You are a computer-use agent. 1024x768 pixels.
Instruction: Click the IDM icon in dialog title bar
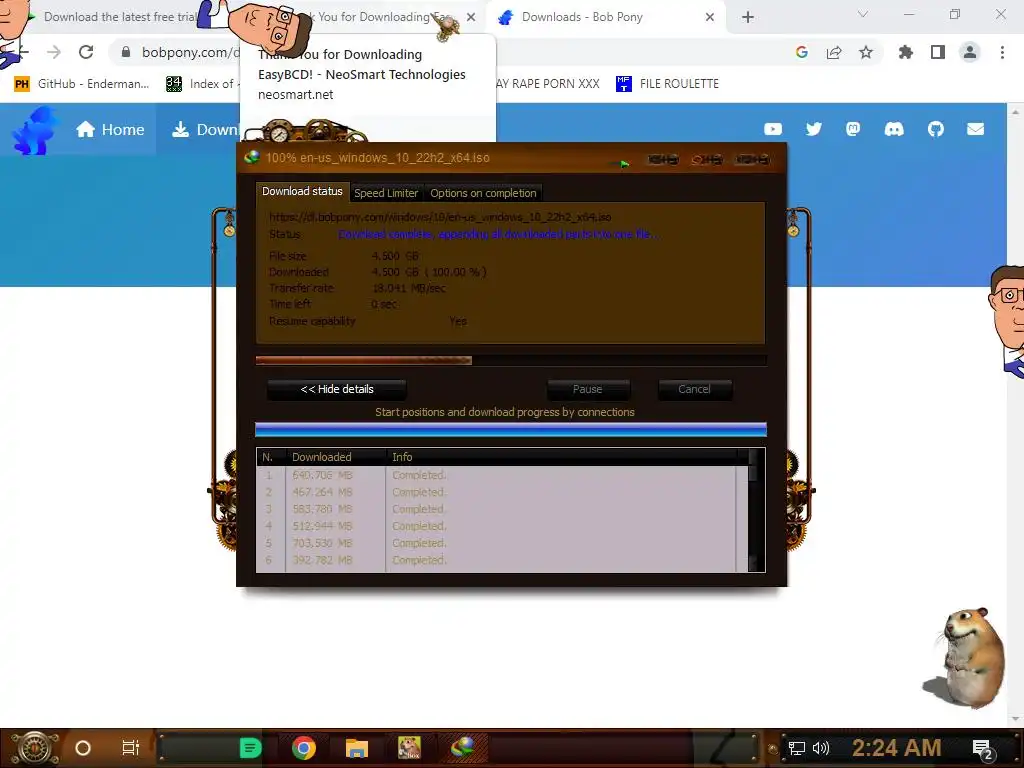tap(252, 157)
